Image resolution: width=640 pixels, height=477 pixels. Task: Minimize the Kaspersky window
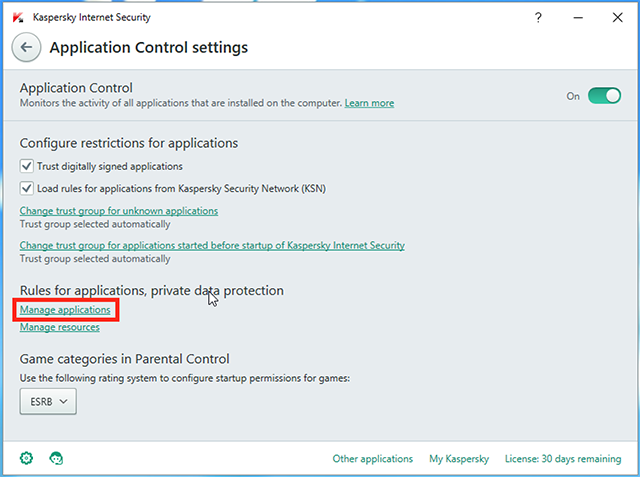coord(578,18)
